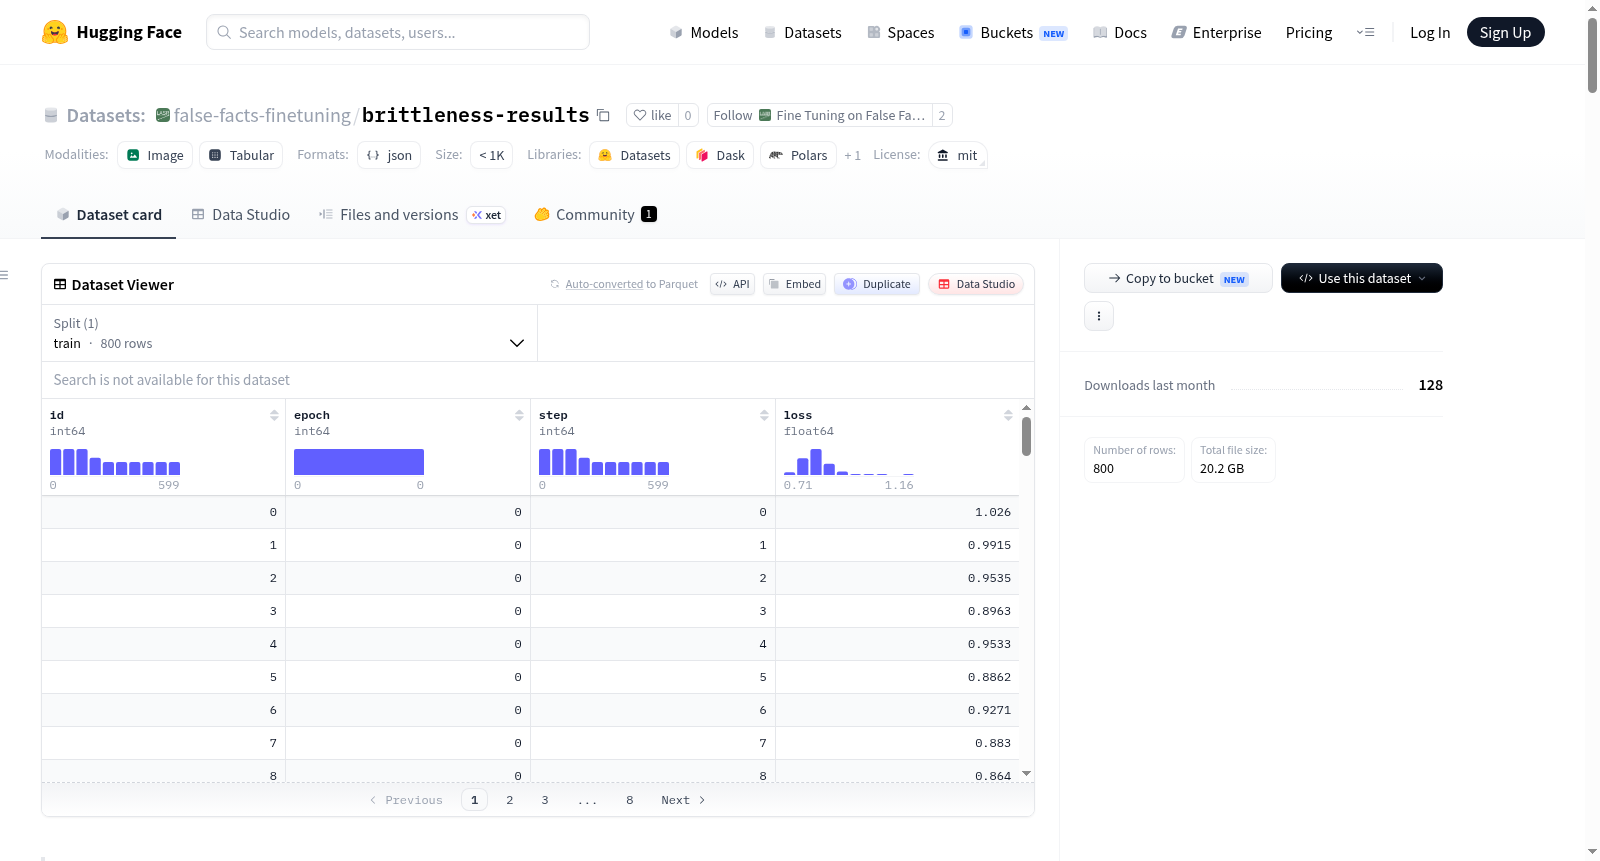This screenshot has height=861, width=1600.
Task: Open the left sidebar menu icon
Action: [x=4, y=275]
